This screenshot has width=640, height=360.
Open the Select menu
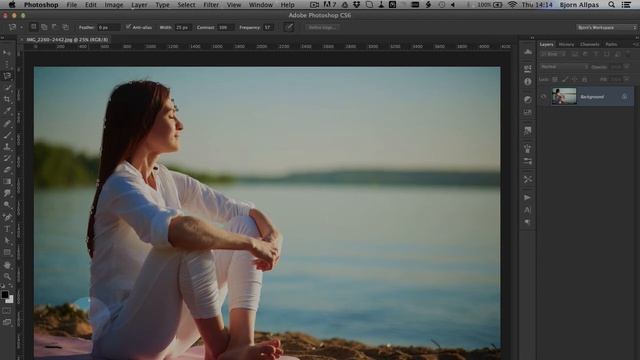point(186,5)
